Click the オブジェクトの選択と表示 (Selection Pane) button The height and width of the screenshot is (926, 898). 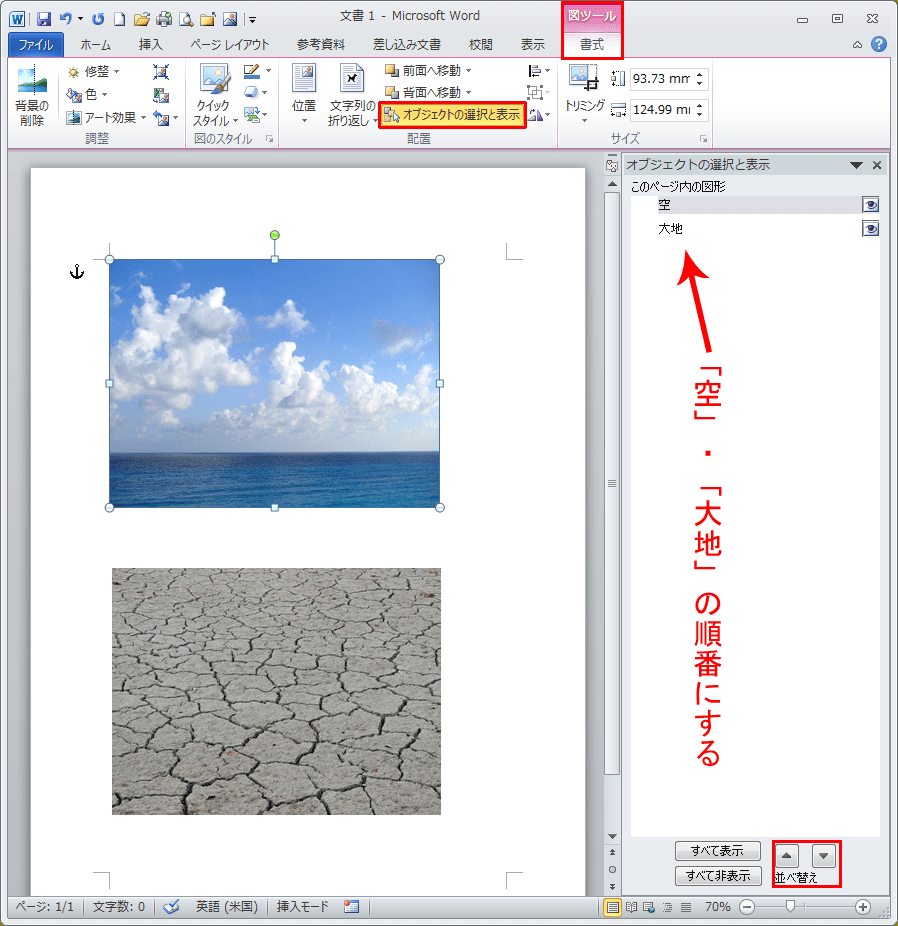(x=453, y=114)
